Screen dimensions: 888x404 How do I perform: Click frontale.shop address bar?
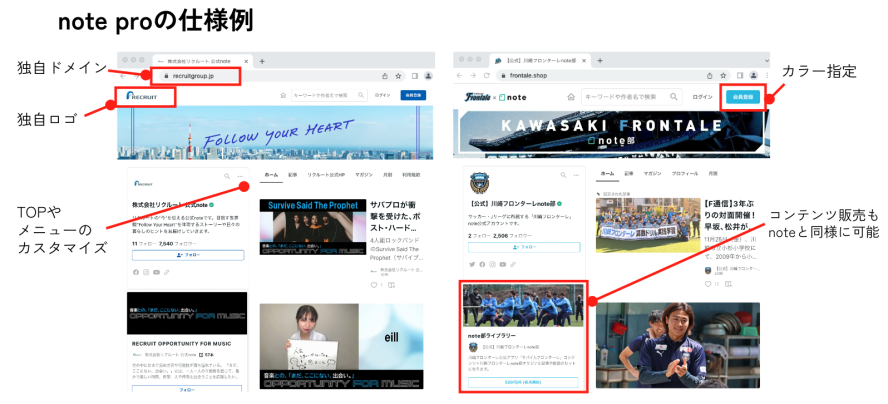tap(614, 75)
